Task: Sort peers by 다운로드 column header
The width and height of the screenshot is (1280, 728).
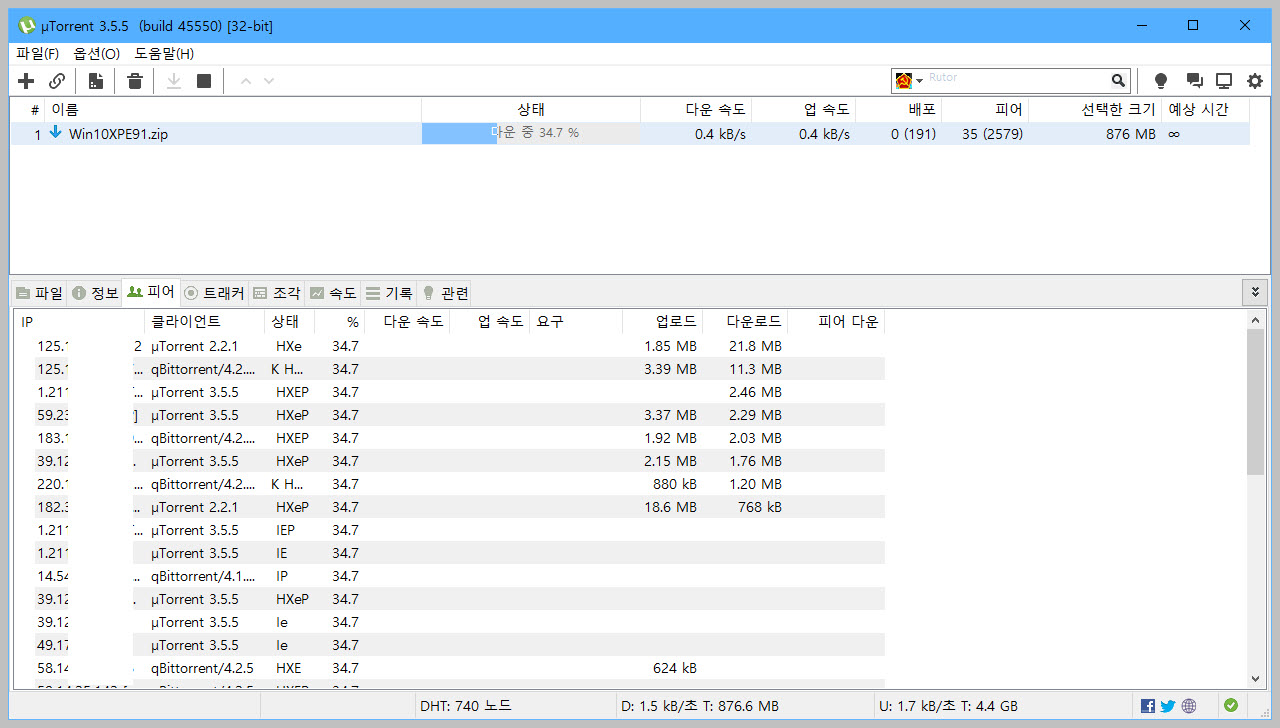Action: (745, 322)
